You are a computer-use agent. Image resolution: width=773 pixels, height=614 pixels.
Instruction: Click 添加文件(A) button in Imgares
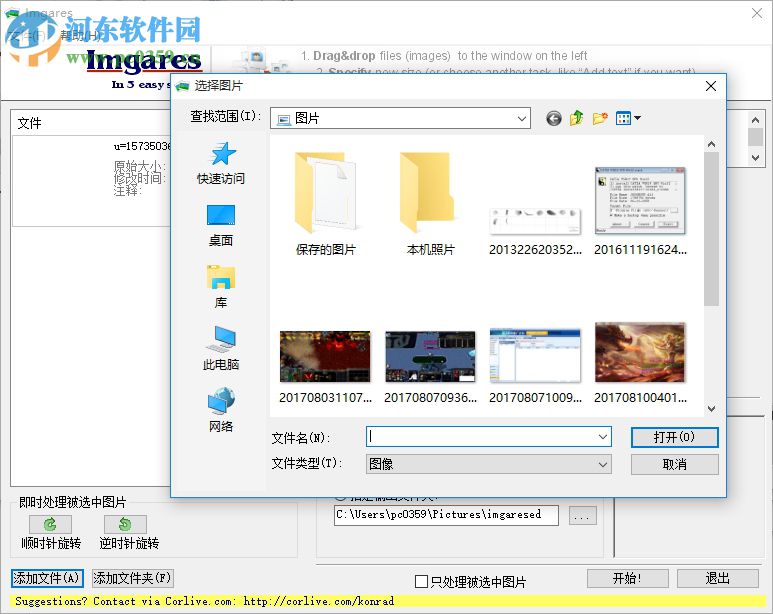(x=47, y=578)
